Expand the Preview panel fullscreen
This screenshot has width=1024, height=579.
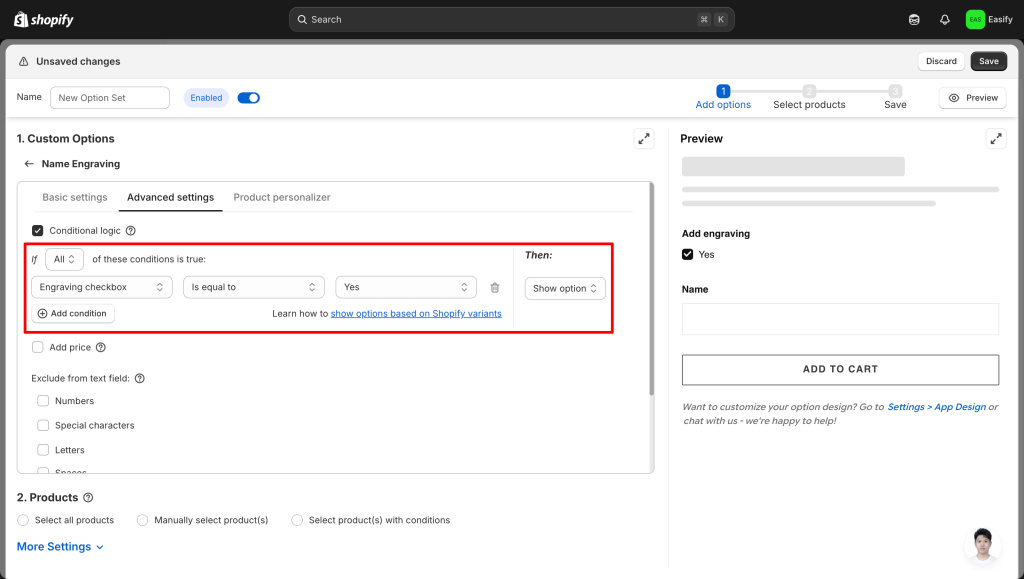[995, 139]
